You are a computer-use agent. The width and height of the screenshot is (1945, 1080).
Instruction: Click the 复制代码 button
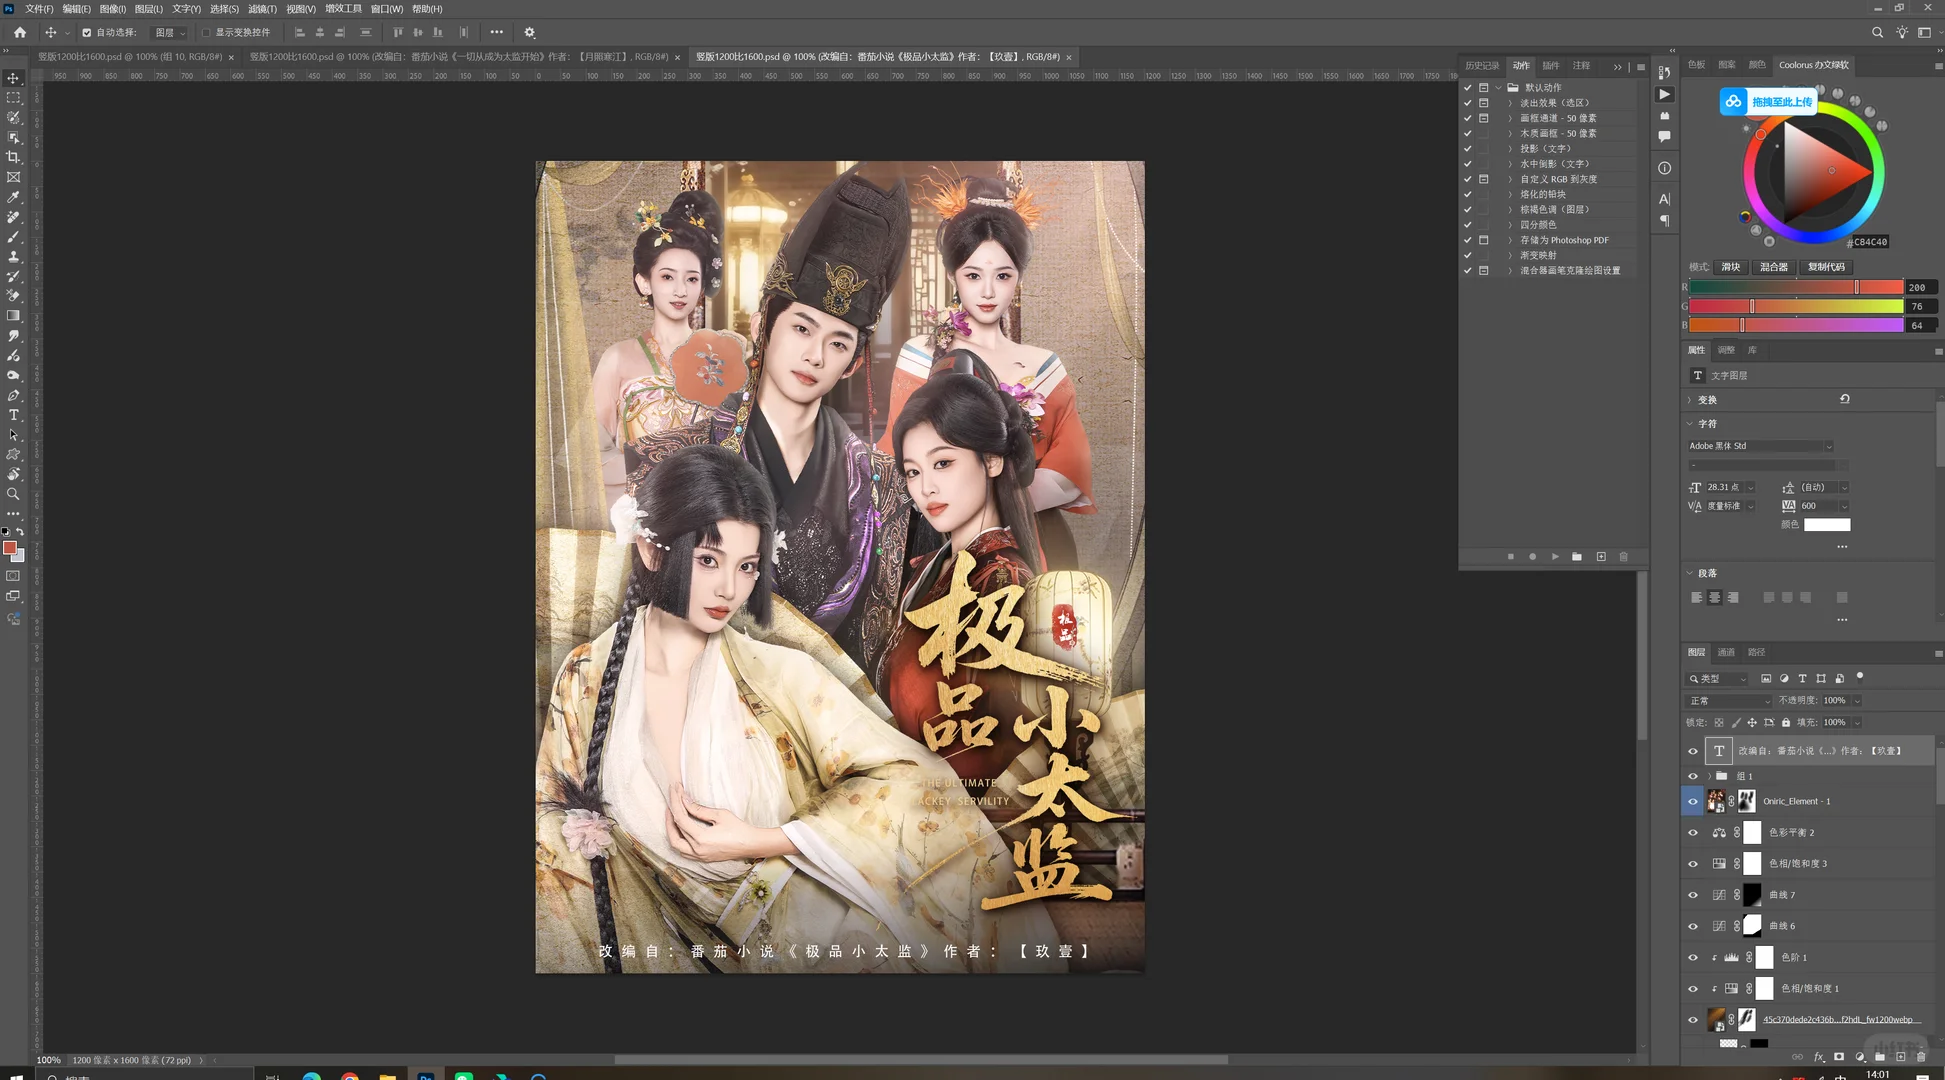[x=1826, y=267]
